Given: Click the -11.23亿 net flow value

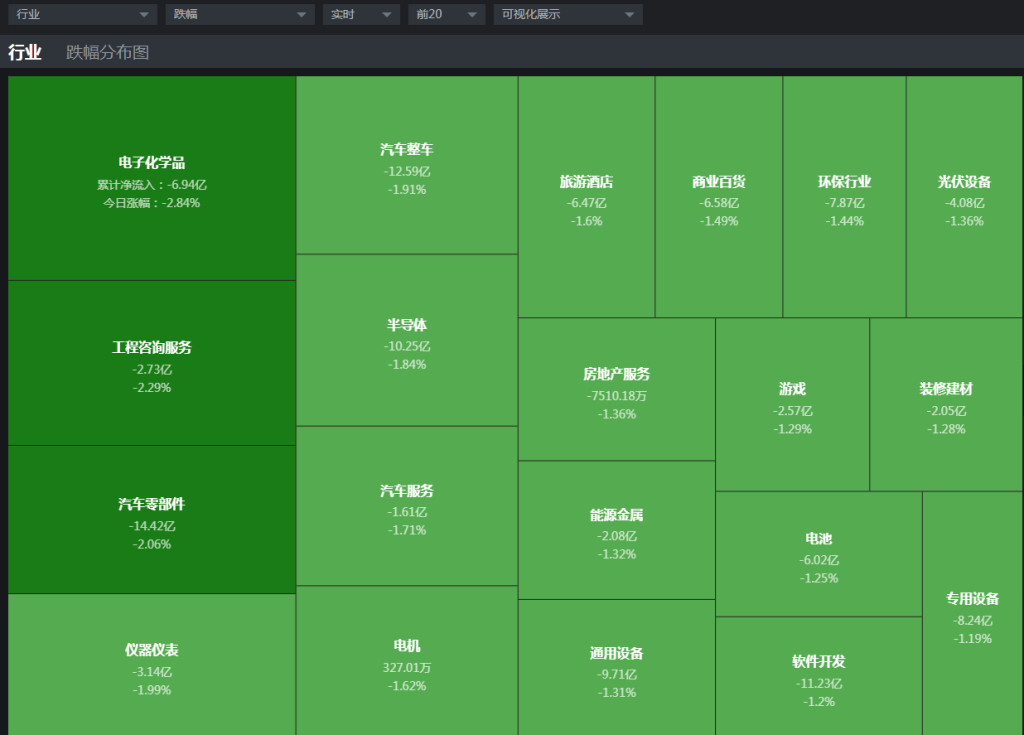Looking at the screenshot, I should point(819,683).
